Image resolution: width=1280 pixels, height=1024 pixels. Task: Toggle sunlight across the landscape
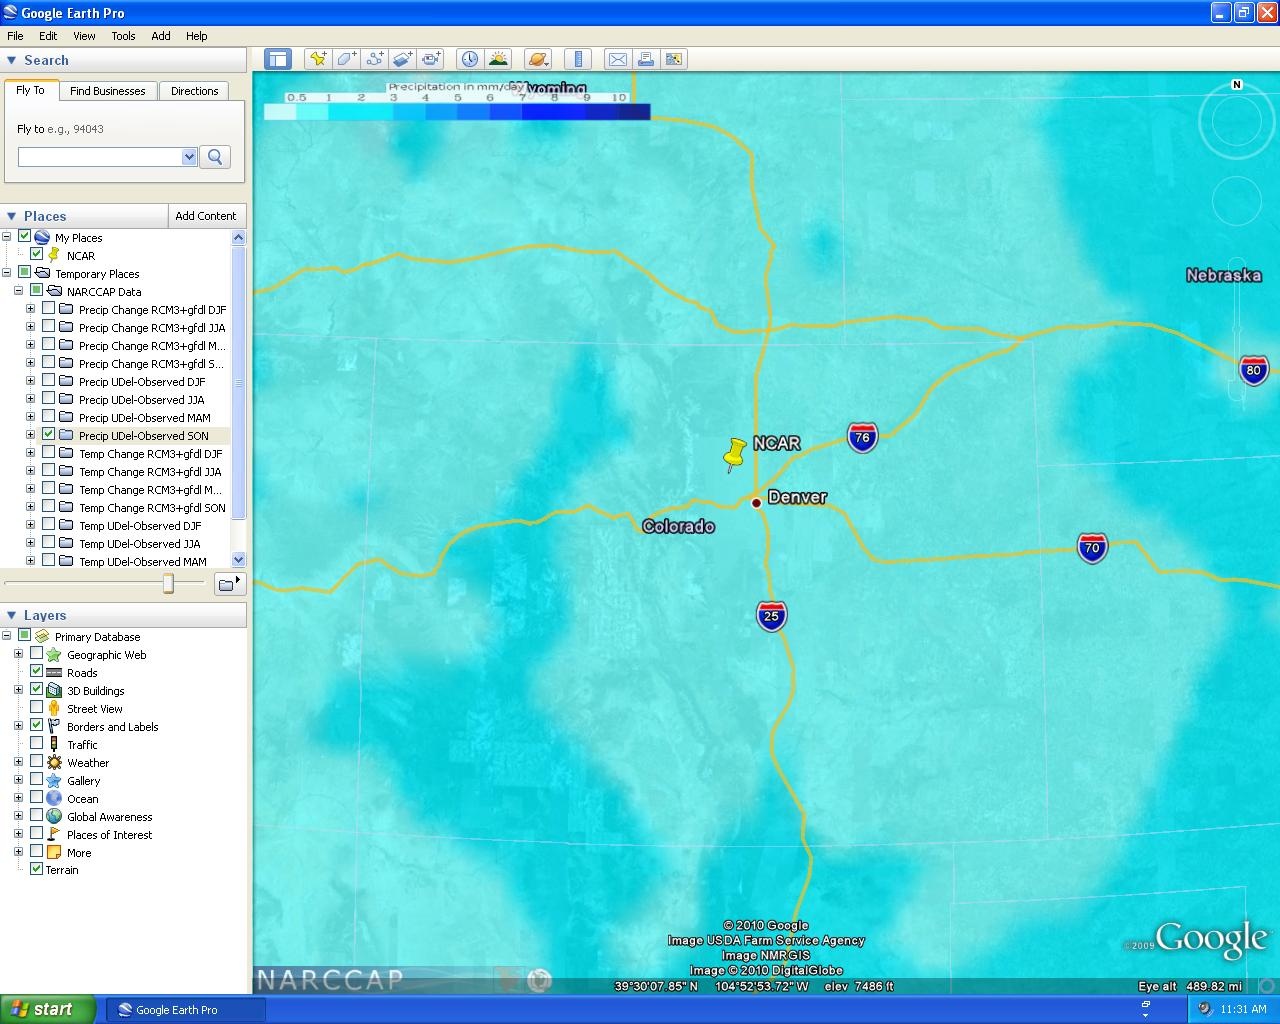[x=498, y=59]
